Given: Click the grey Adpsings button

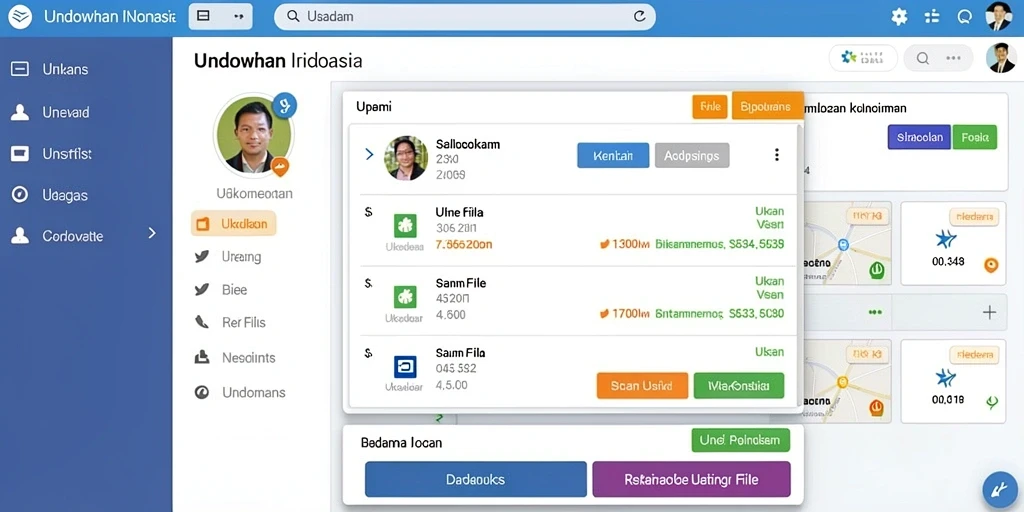Looking at the screenshot, I should tap(692, 155).
